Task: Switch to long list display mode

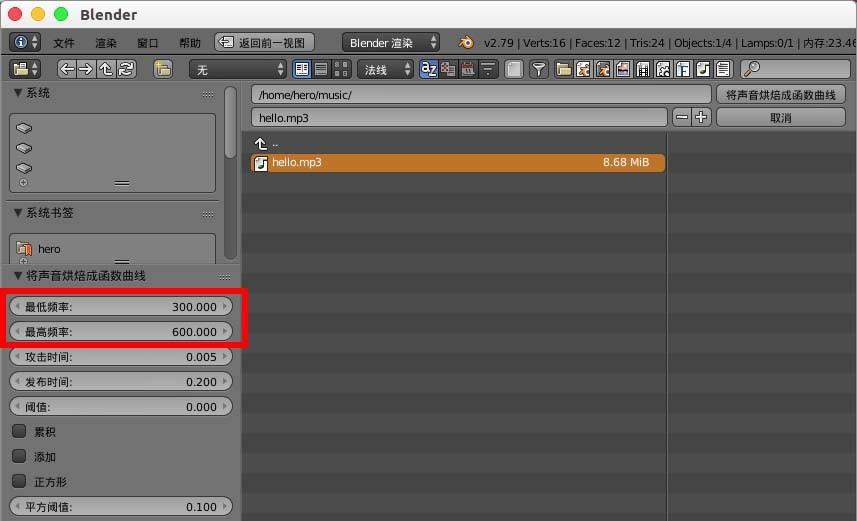Action: click(x=321, y=69)
